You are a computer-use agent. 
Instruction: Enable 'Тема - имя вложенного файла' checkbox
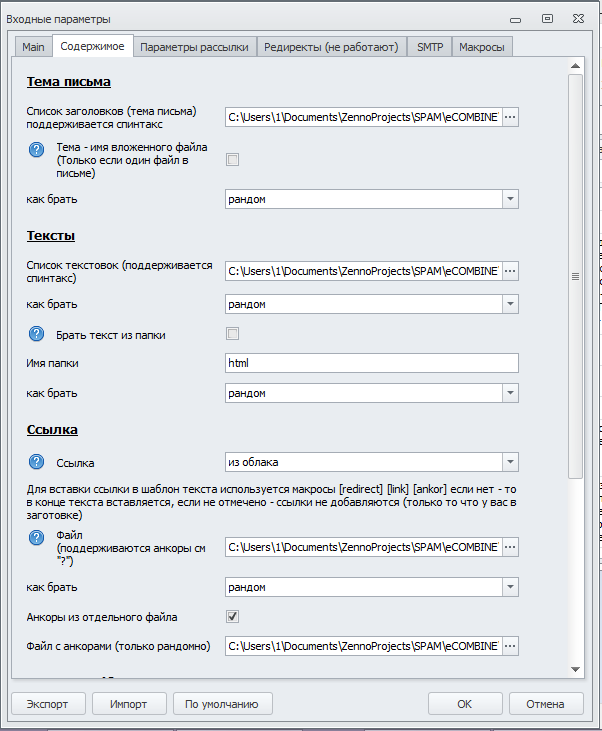pyautogui.click(x=233, y=159)
